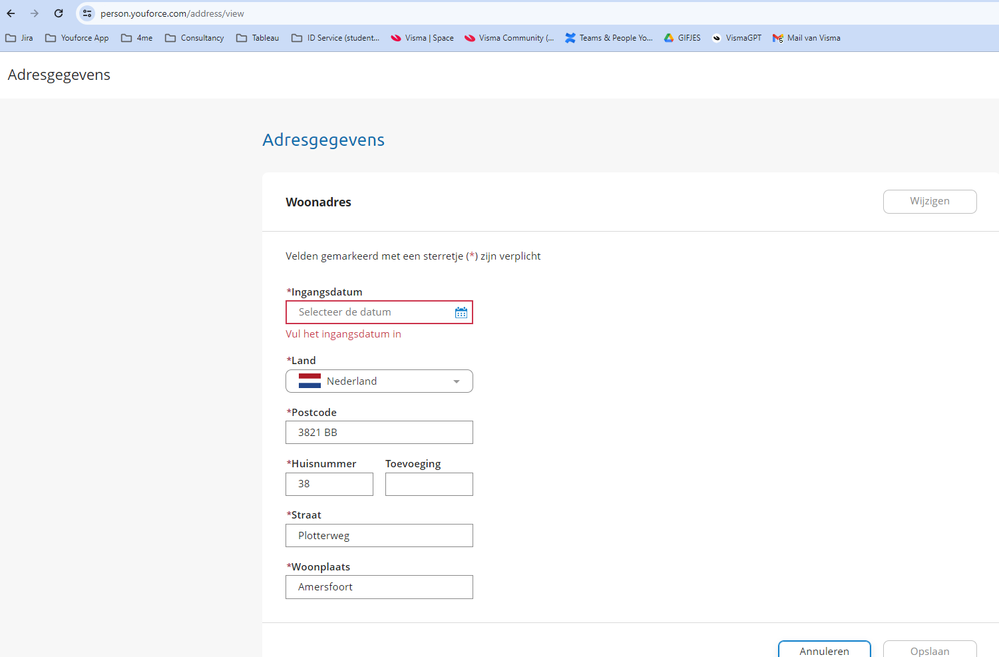The height and width of the screenshot is (657, 999).
Task: Click the error text 'Vul het ingangsdatum in'
Action: click(x=343, y=334)
